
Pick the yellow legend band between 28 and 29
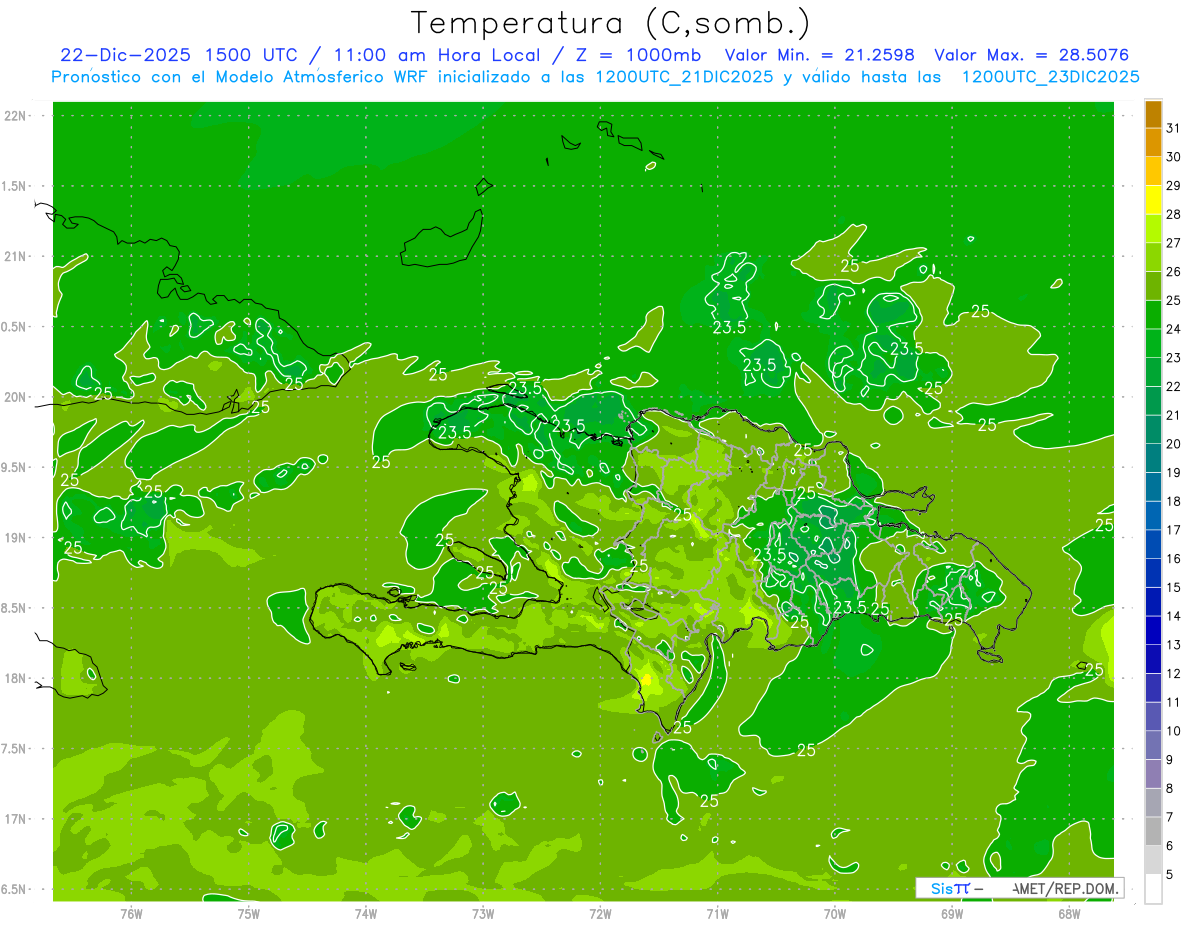(1153, 200)
